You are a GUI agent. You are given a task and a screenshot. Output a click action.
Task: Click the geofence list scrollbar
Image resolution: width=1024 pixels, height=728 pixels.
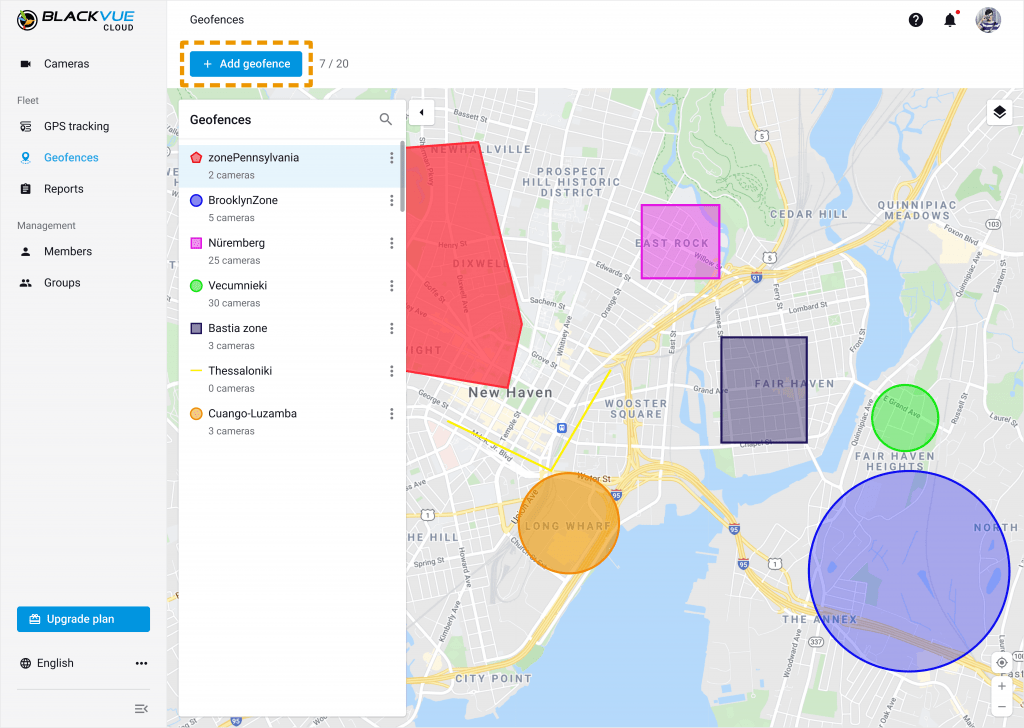click(x=402, y=176)
